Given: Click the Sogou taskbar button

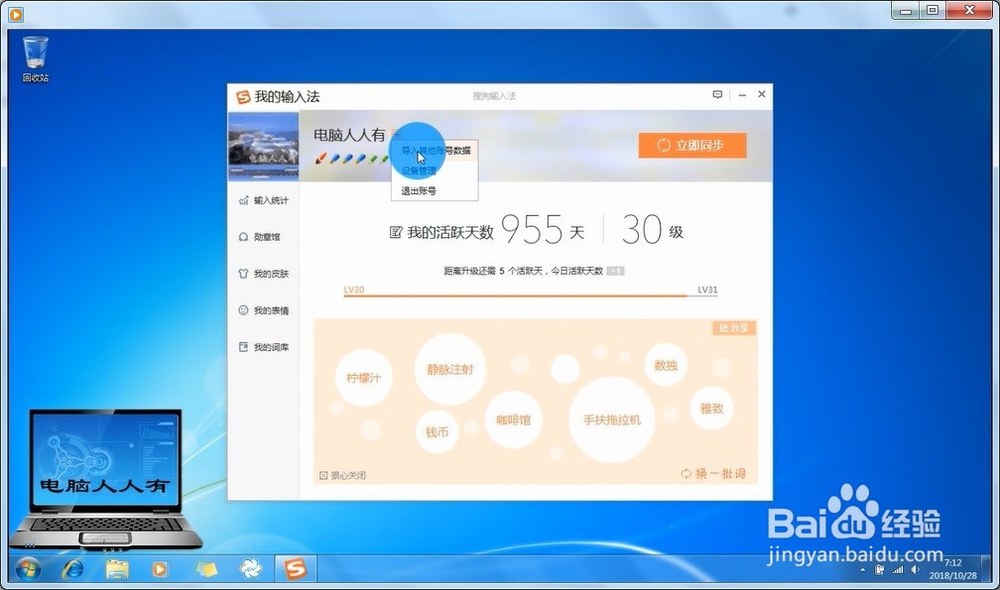Looking at the screenshot, I should 295,568.
